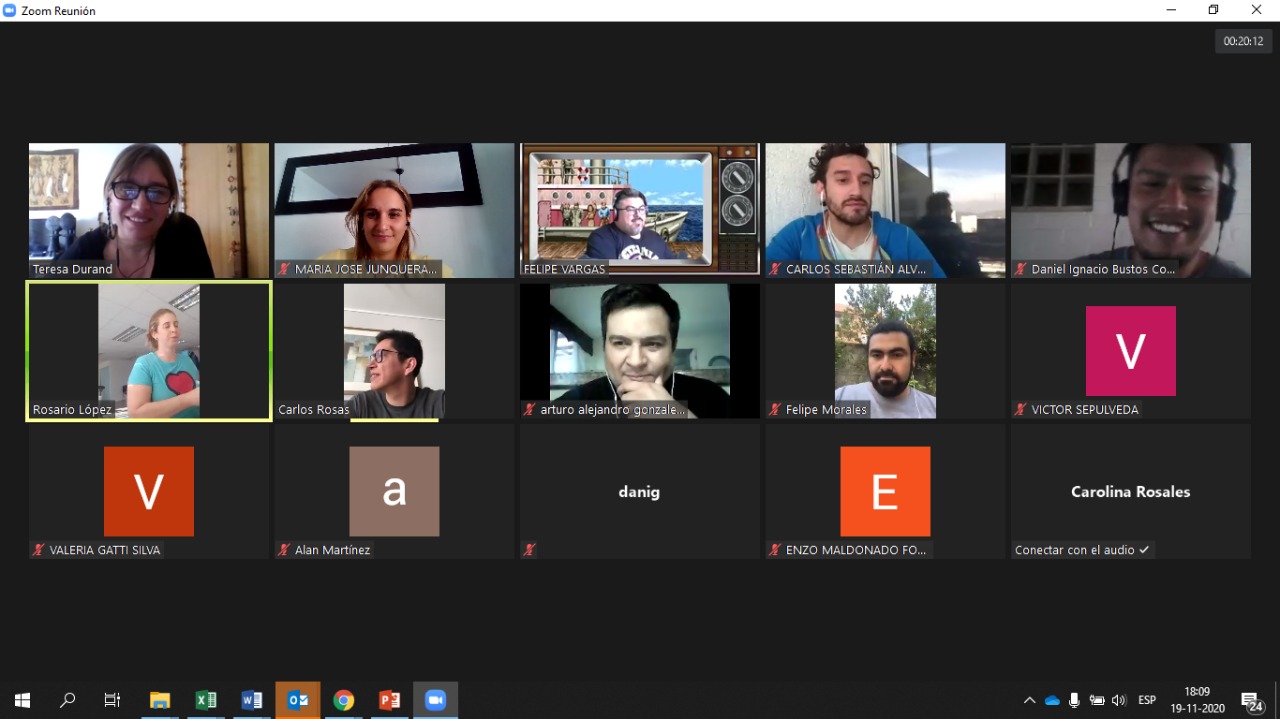Click the muted mic on VICTOR SEPULVEDA's tile
The width and height of the screenshot is (1280, 719).
1021,410
